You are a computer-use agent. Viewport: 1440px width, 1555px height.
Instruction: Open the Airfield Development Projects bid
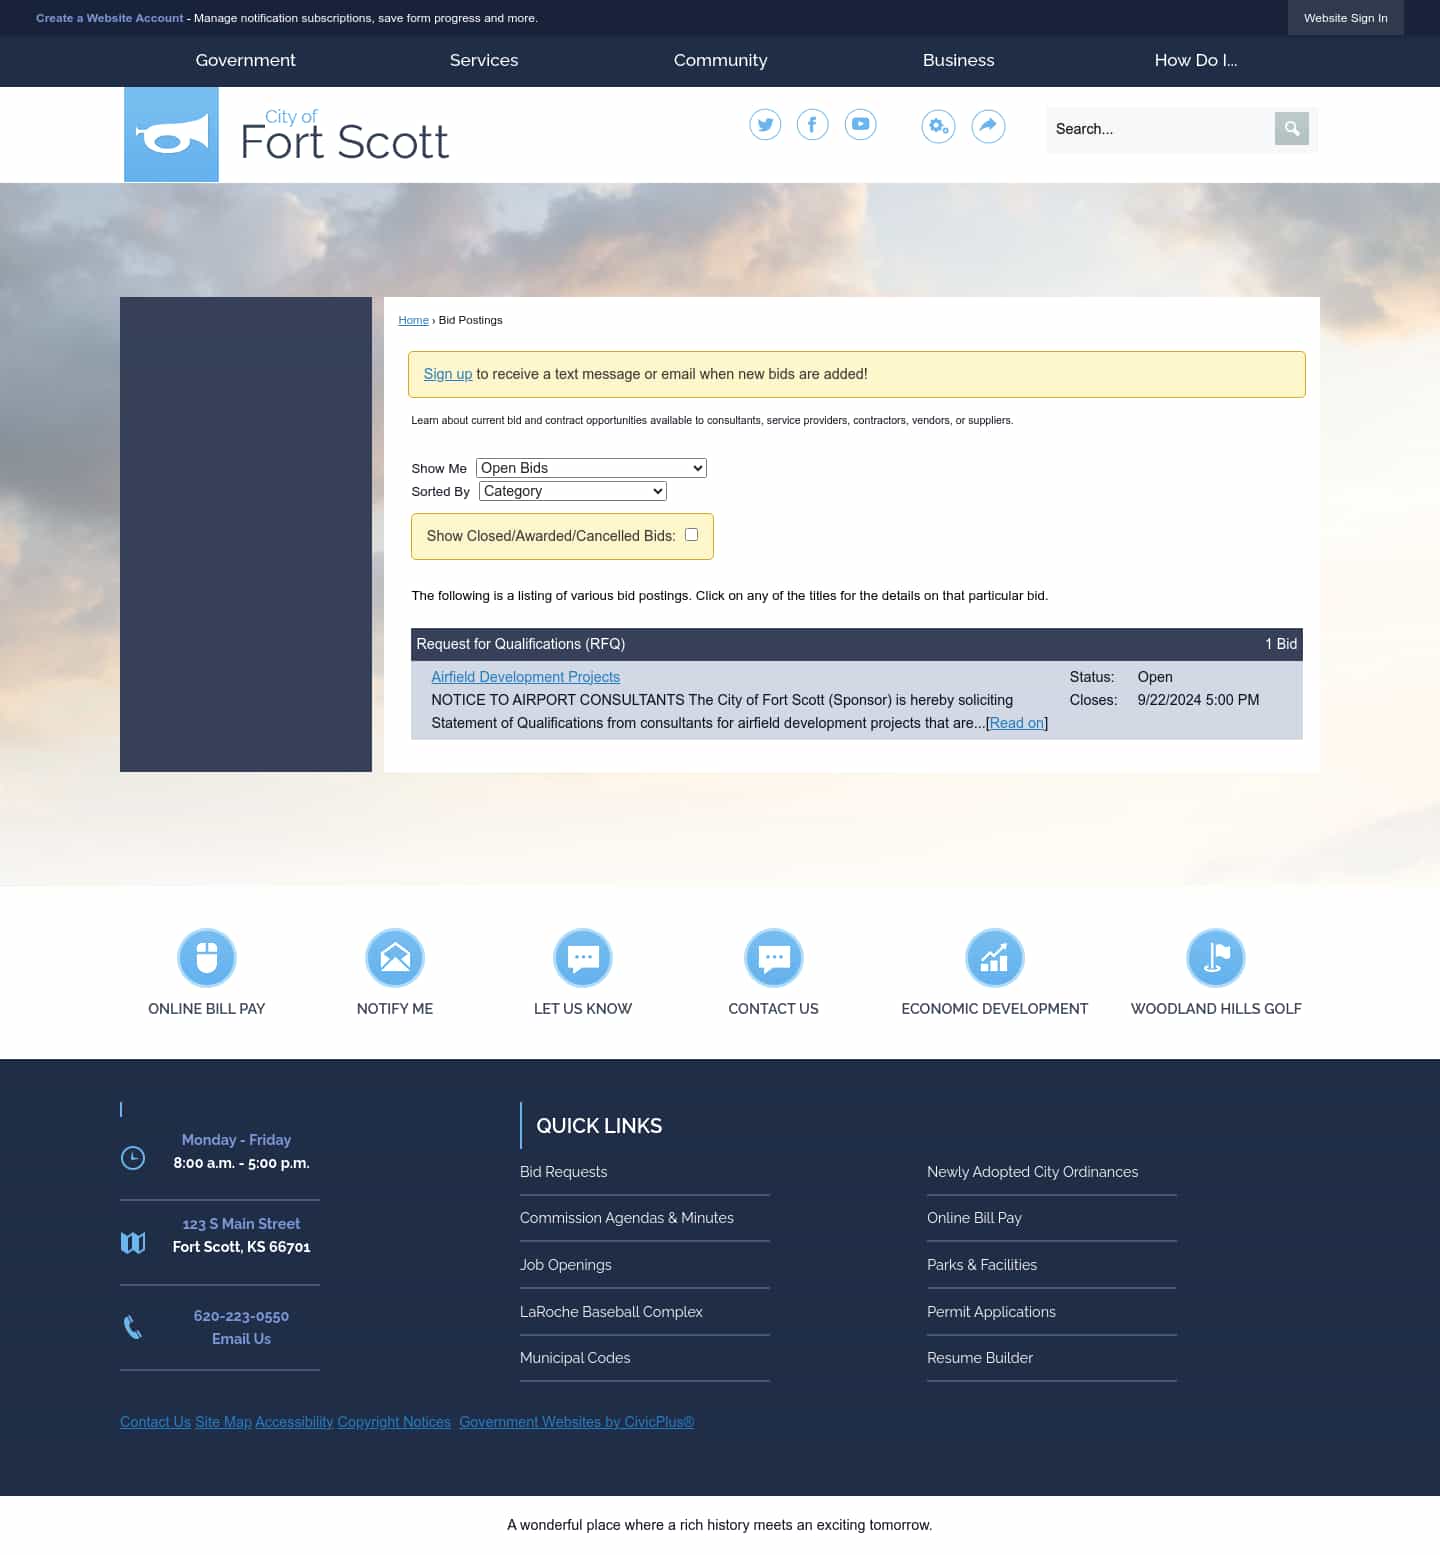coord(526,677)
